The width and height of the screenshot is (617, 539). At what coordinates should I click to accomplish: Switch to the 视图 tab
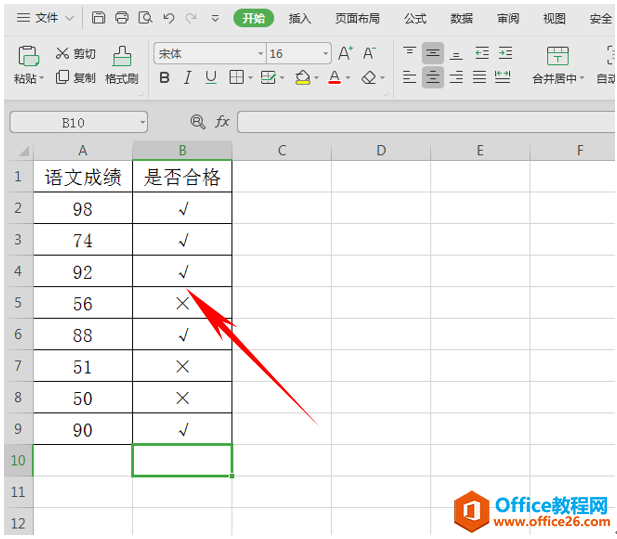click(x=554, y=18)
